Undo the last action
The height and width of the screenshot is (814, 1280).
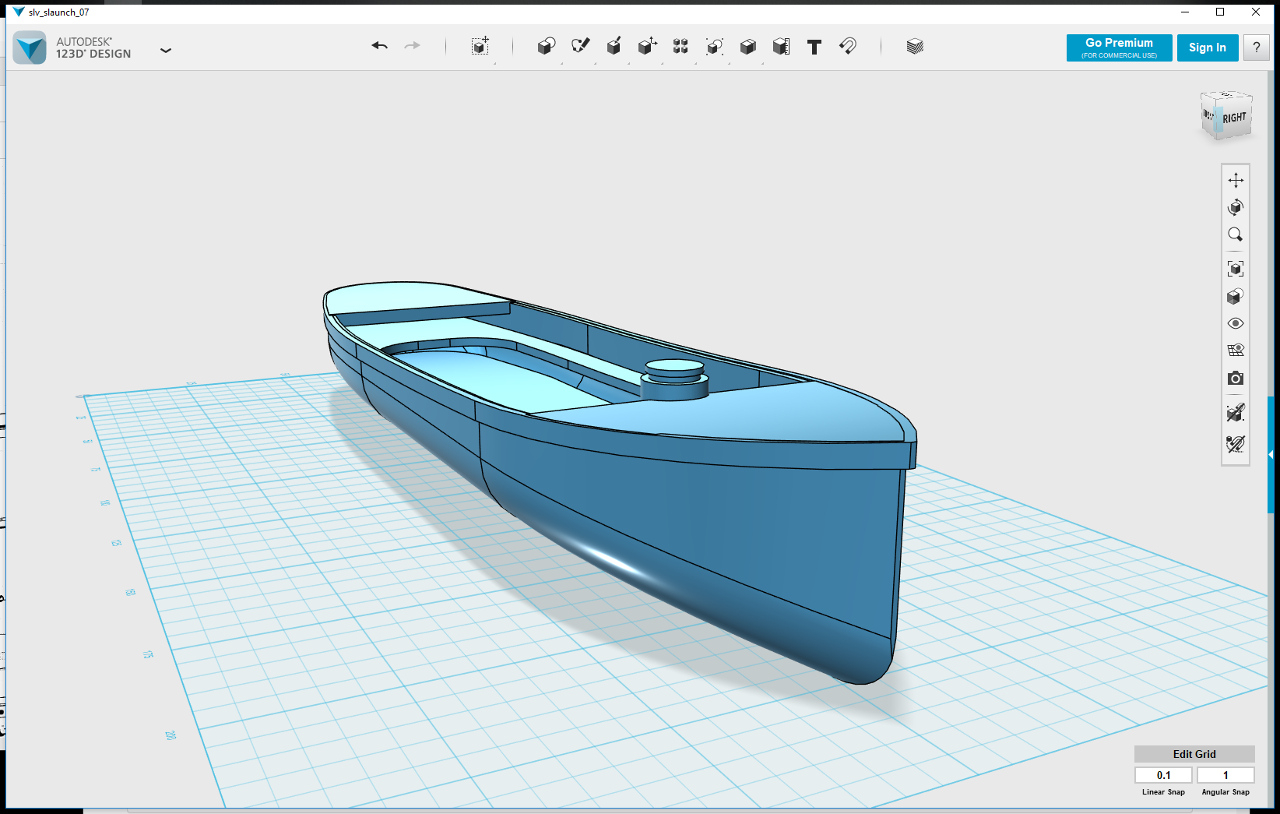pyautogui.click(x=379, y=46)
